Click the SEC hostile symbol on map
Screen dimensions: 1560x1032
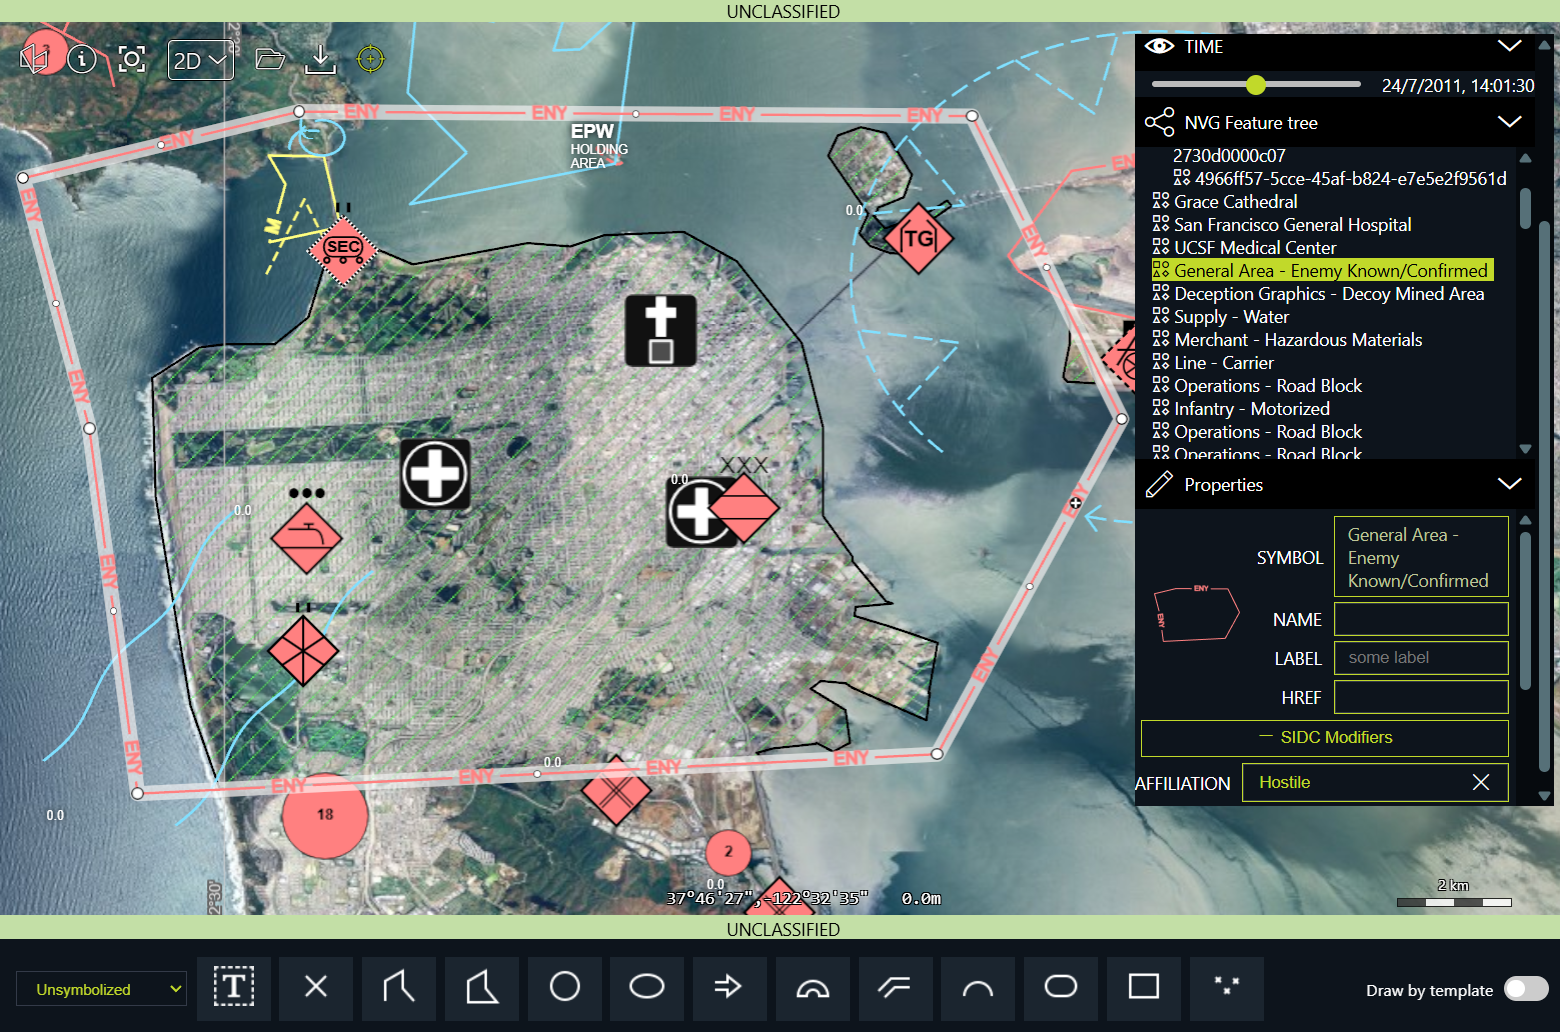pos(343,249)
